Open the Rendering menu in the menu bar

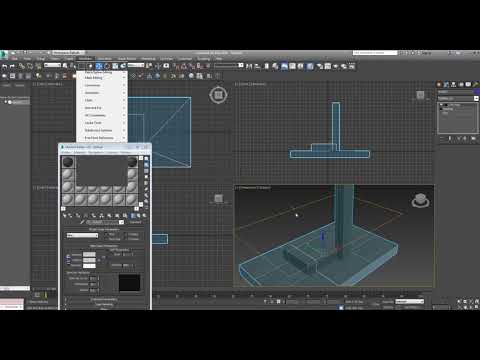point(148,59)
